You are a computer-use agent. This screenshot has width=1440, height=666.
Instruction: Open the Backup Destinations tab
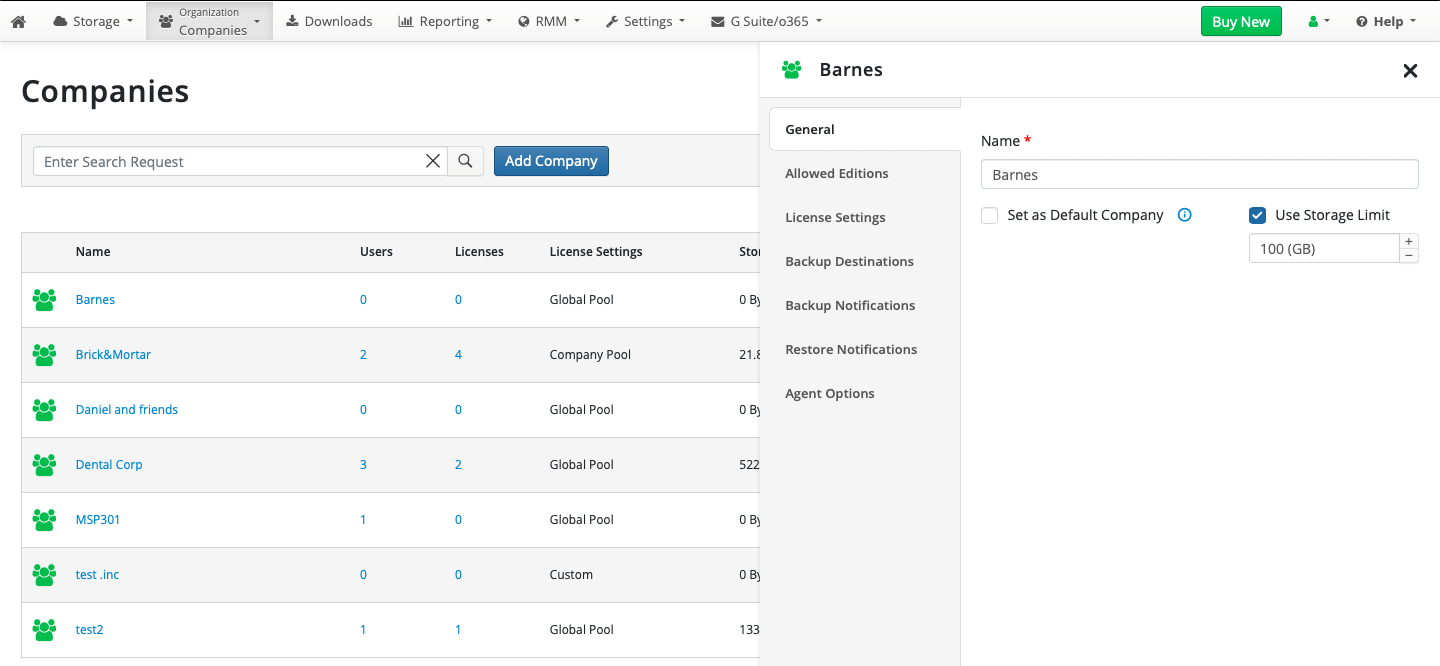point(849,261)
